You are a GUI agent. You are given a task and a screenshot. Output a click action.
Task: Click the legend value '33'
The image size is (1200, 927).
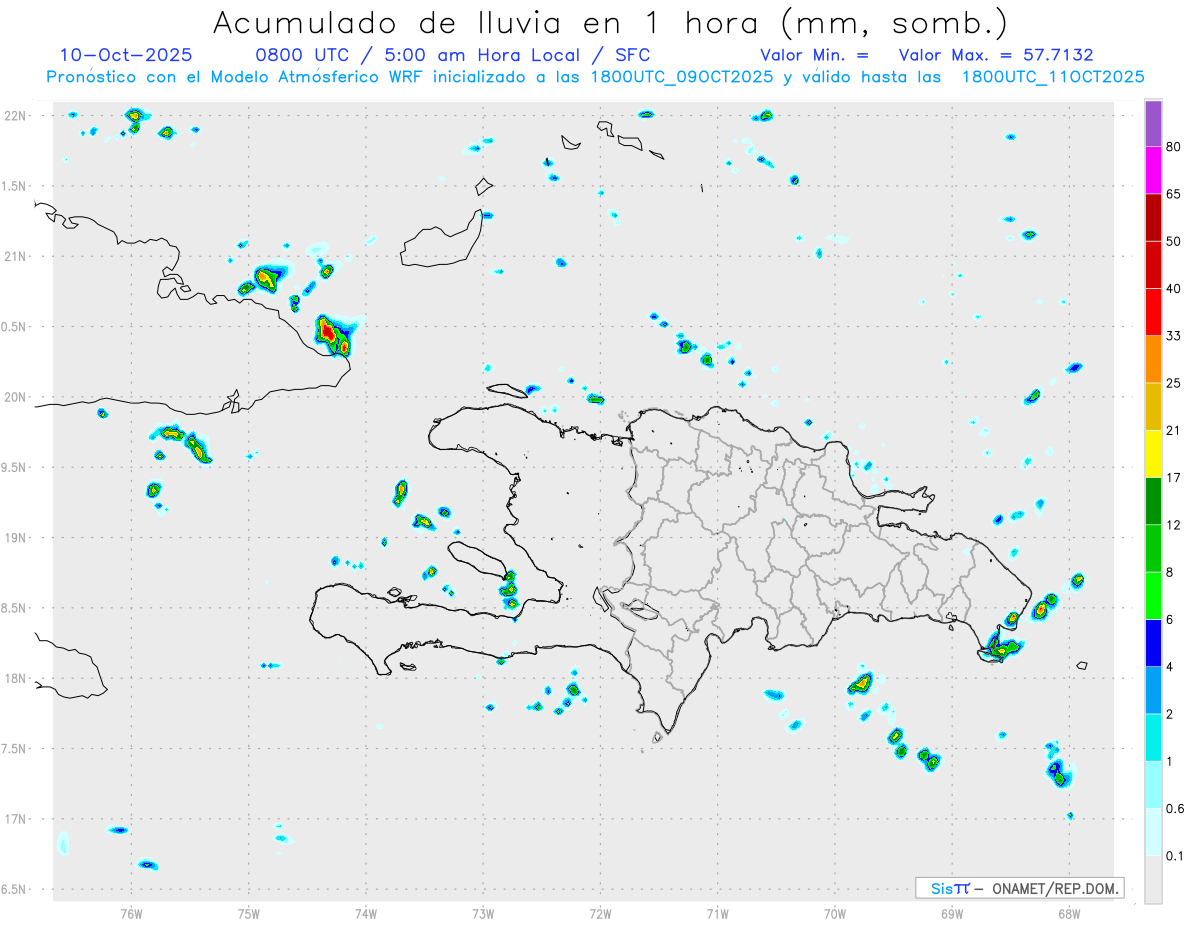click(x=1174, y=336)
